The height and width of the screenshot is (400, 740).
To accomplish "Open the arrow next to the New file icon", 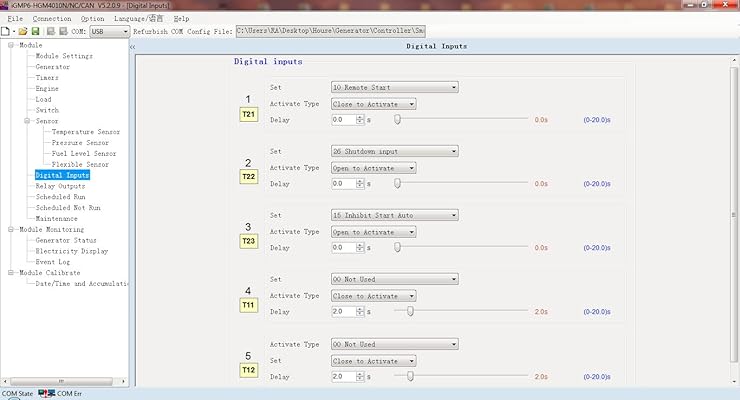I will [x=14, y=32].
